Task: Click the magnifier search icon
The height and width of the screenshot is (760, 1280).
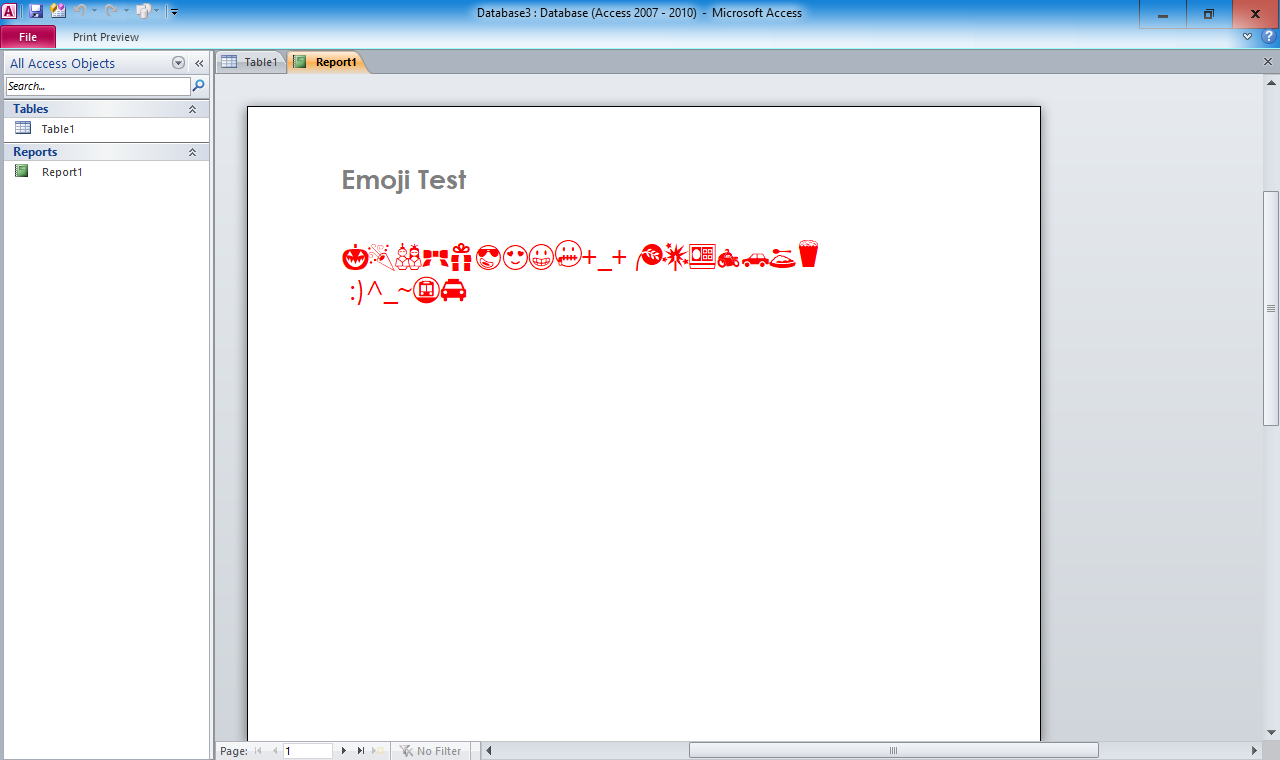Action: click(198, 86)
